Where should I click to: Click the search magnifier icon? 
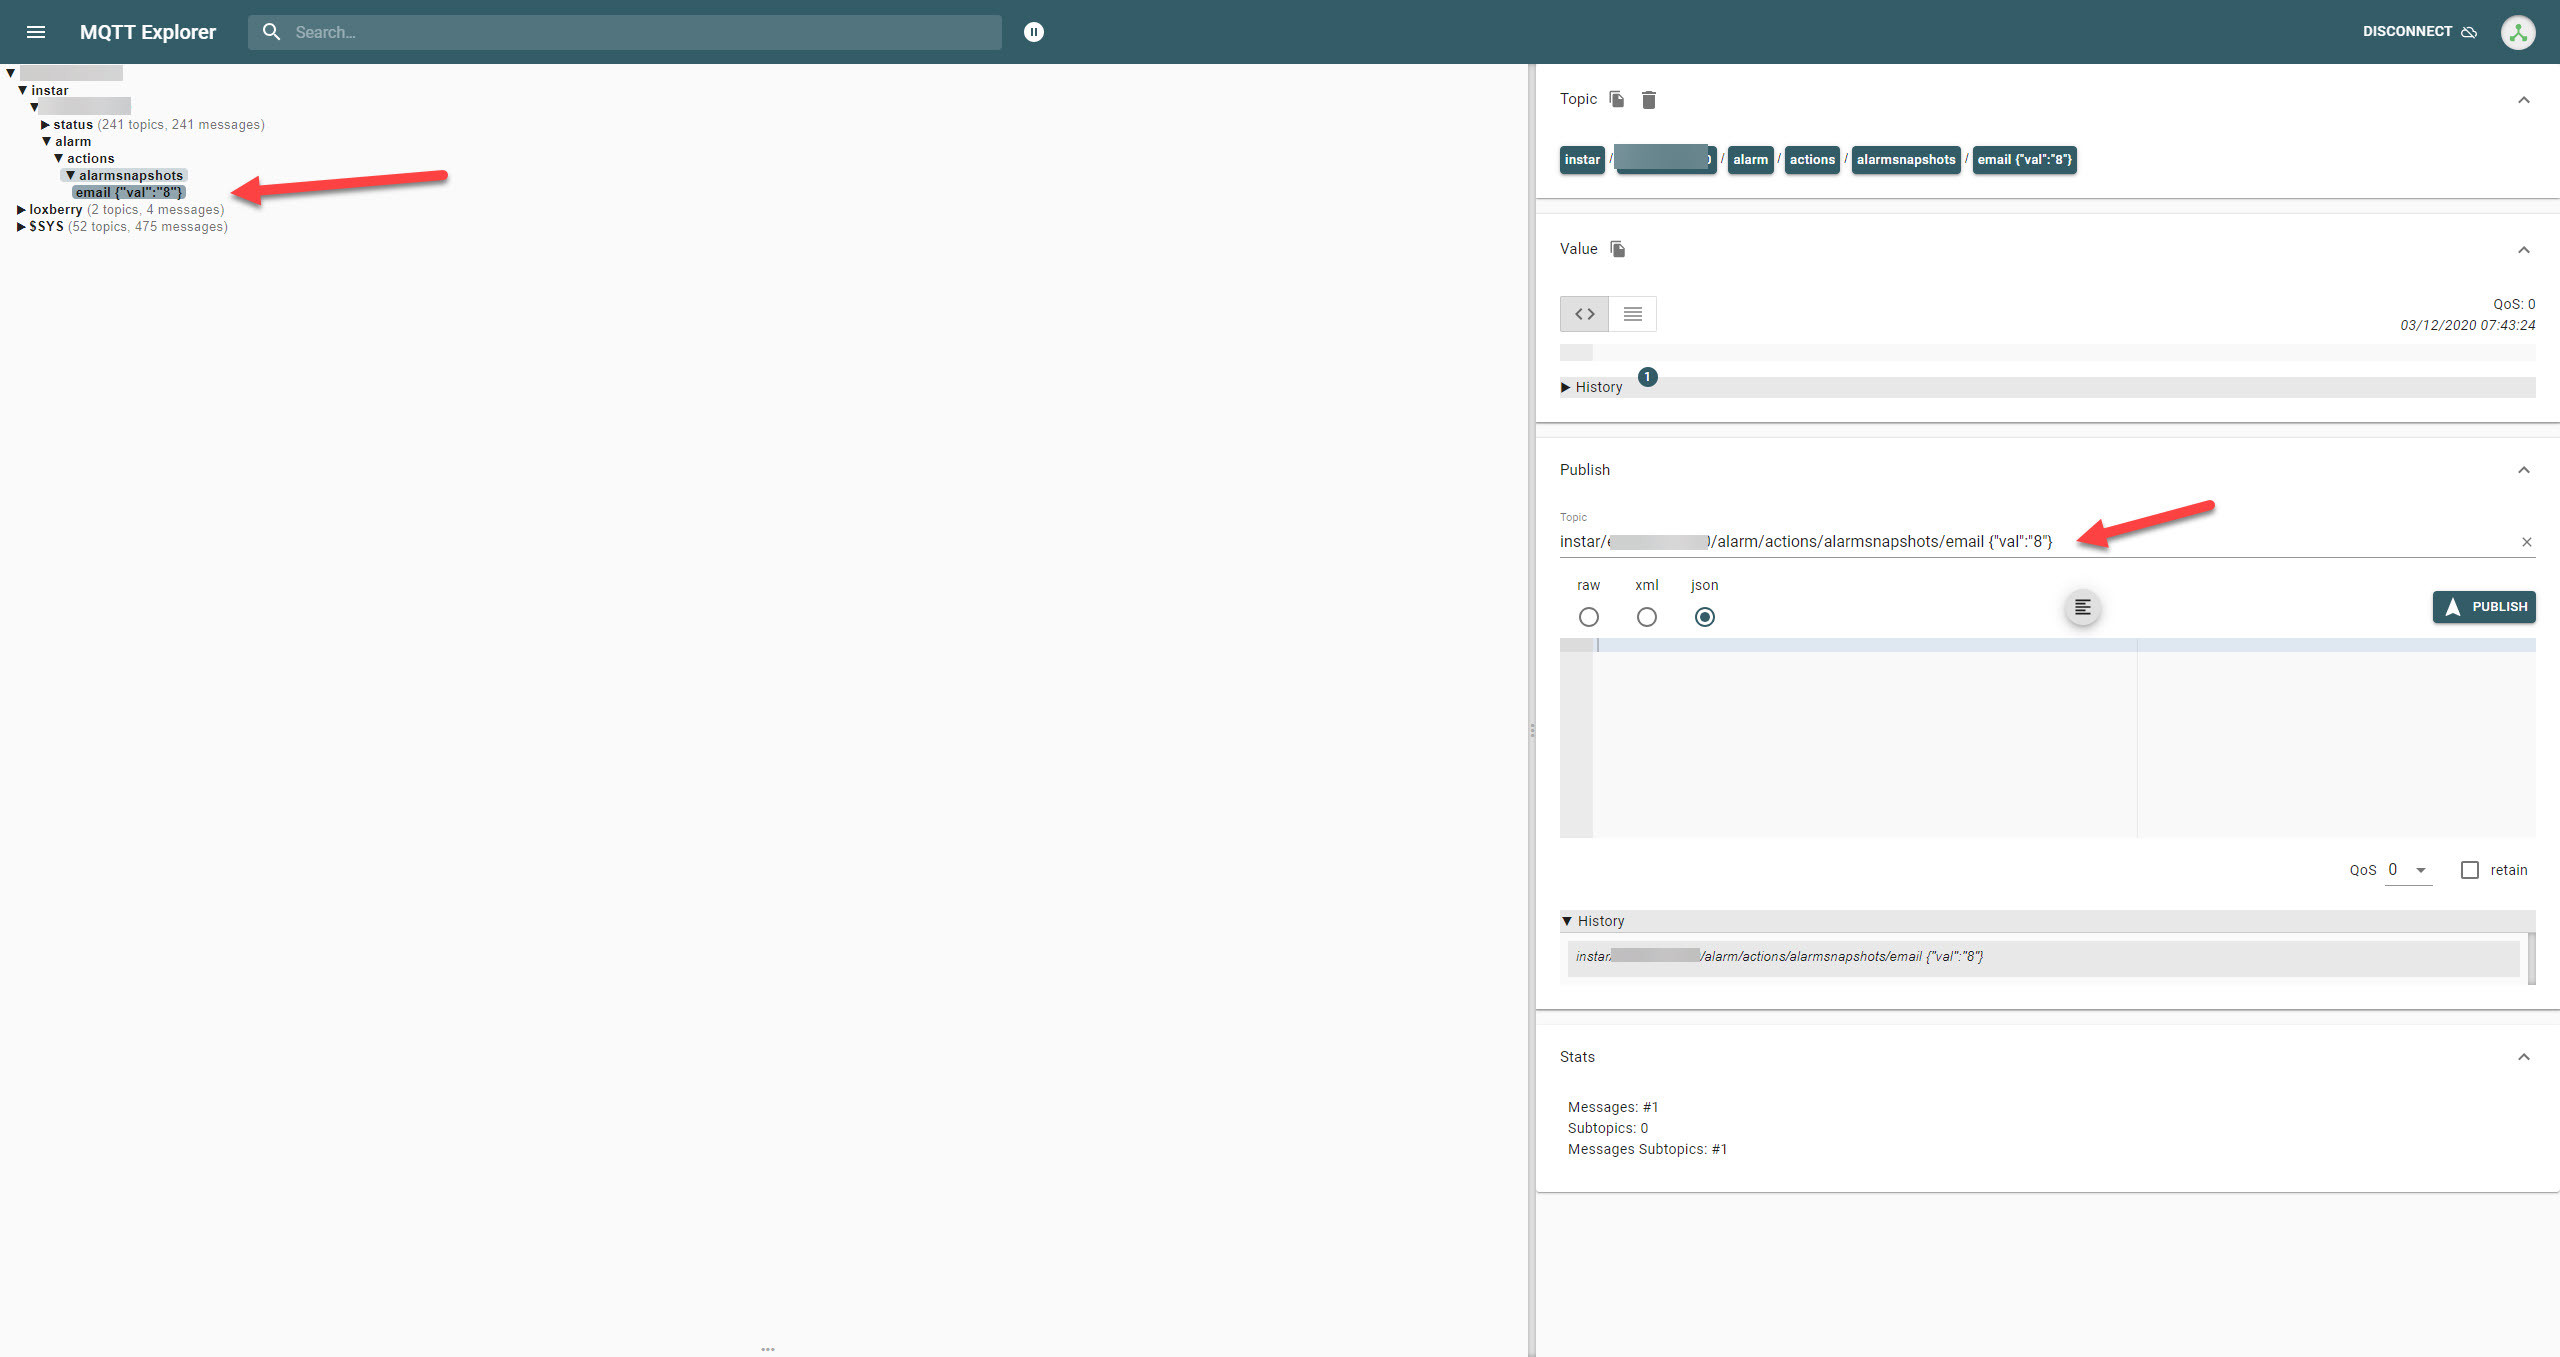pyautogui.click(x=271, y=32)
